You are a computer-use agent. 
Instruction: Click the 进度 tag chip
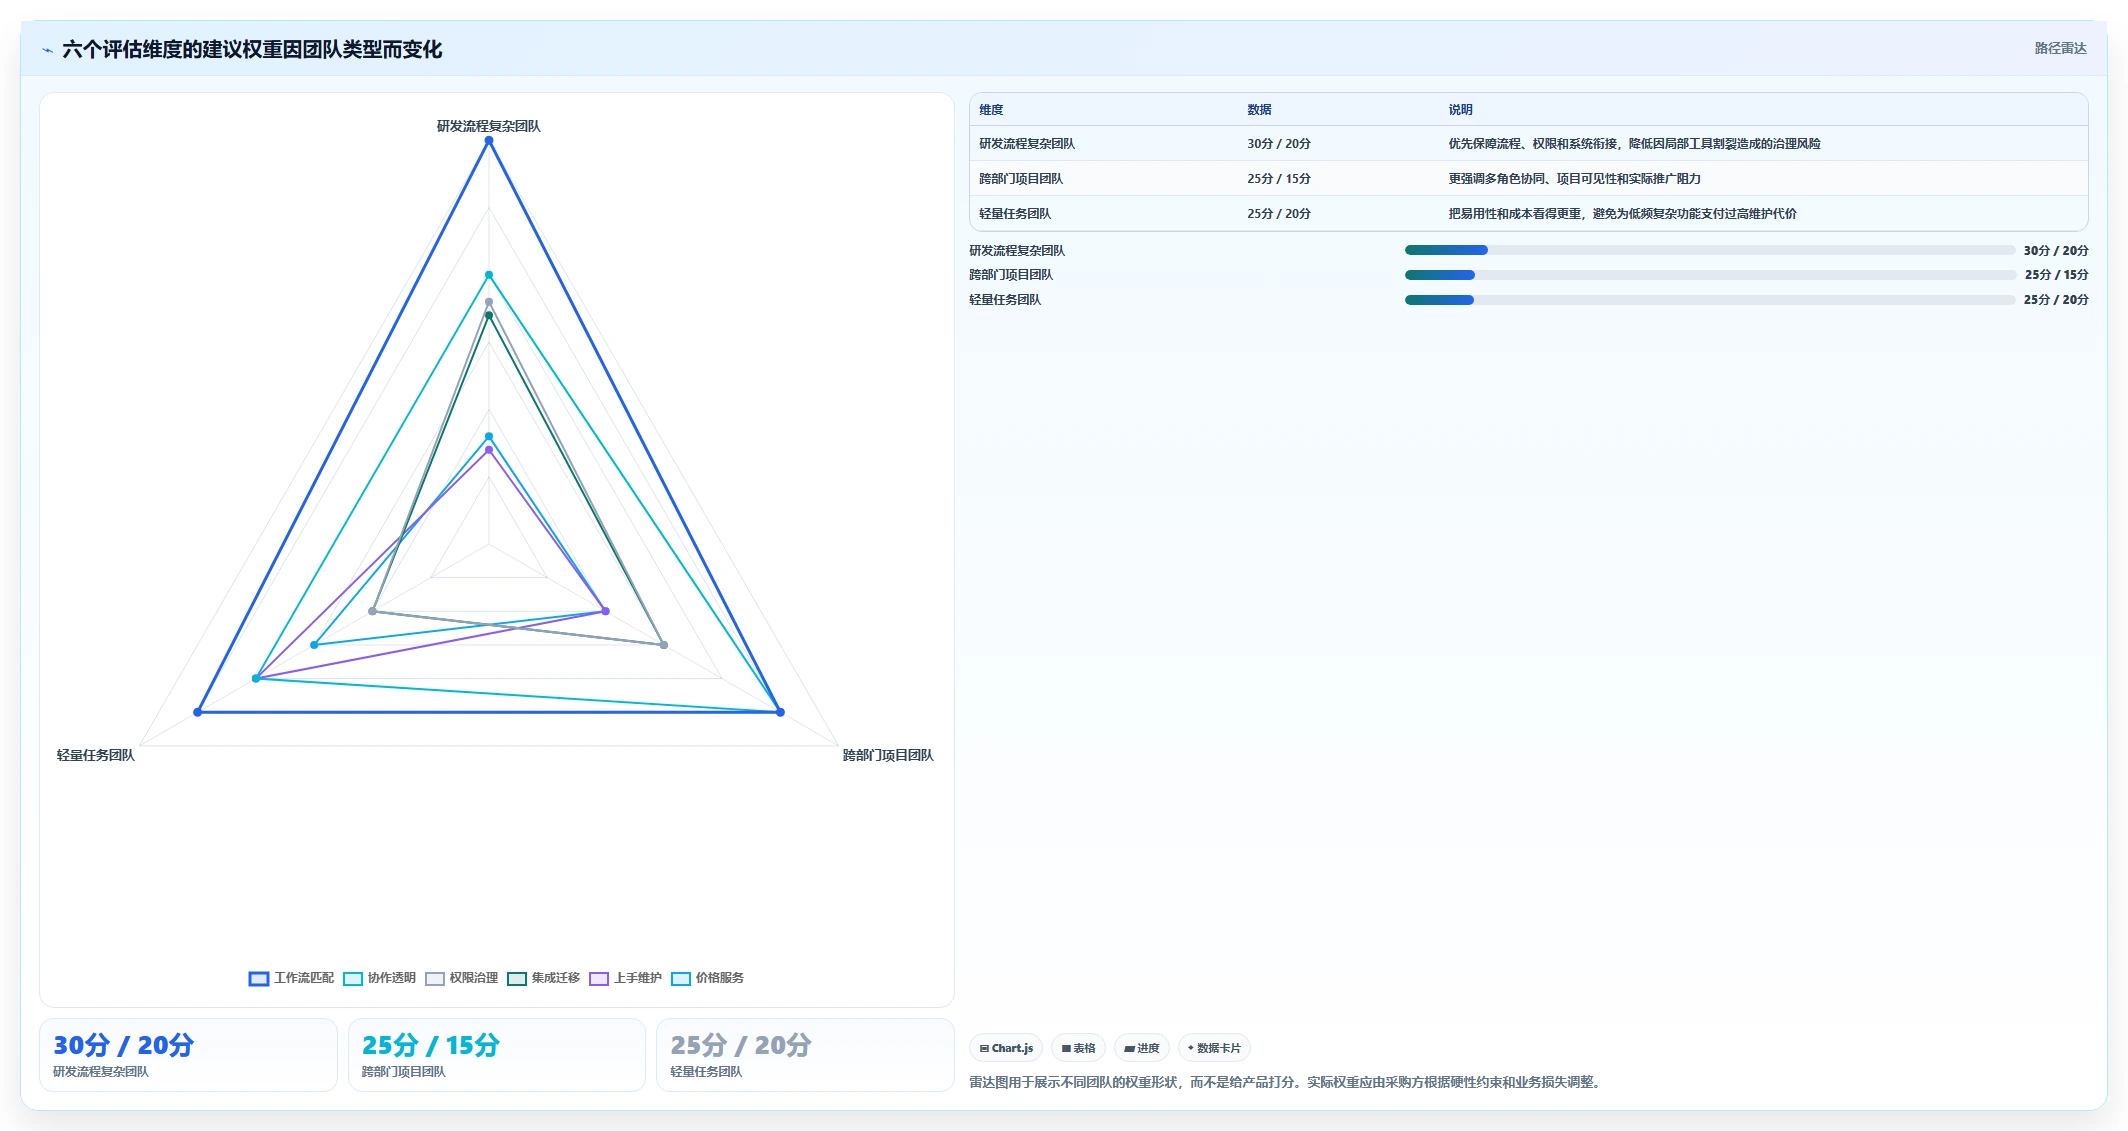[1142, 1048]
